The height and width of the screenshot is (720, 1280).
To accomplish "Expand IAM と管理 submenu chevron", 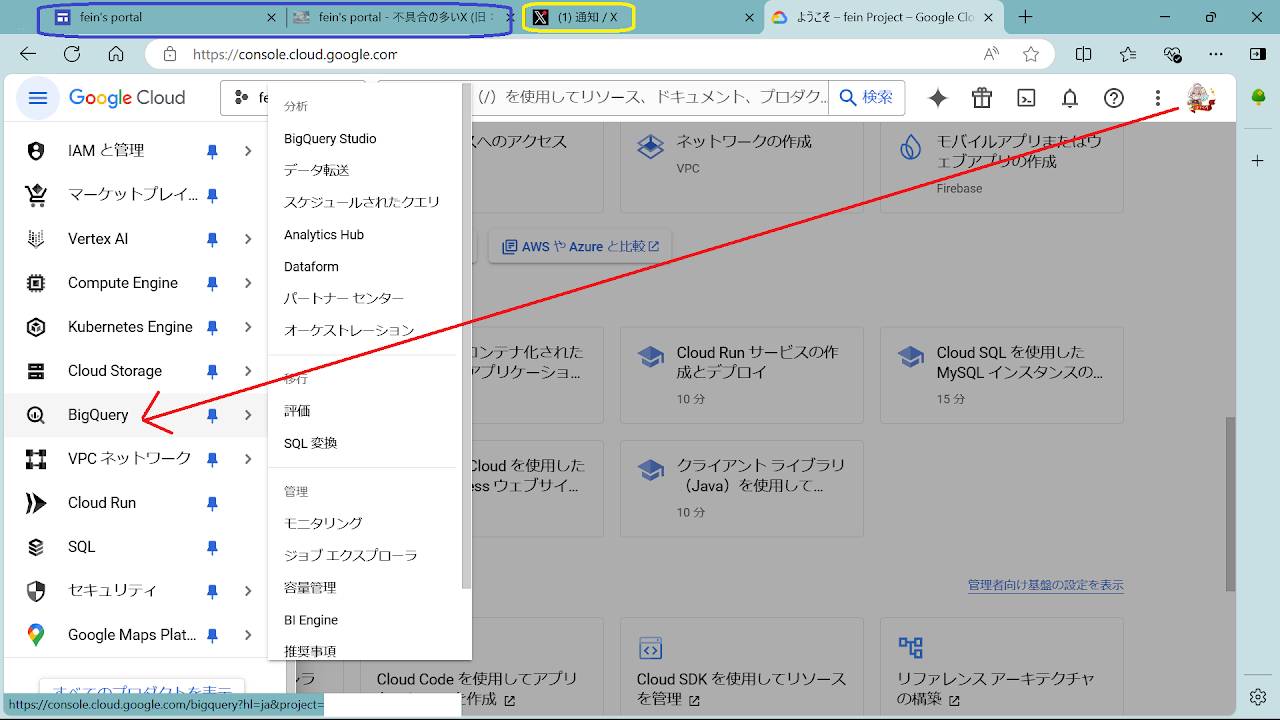I will 248,151.
